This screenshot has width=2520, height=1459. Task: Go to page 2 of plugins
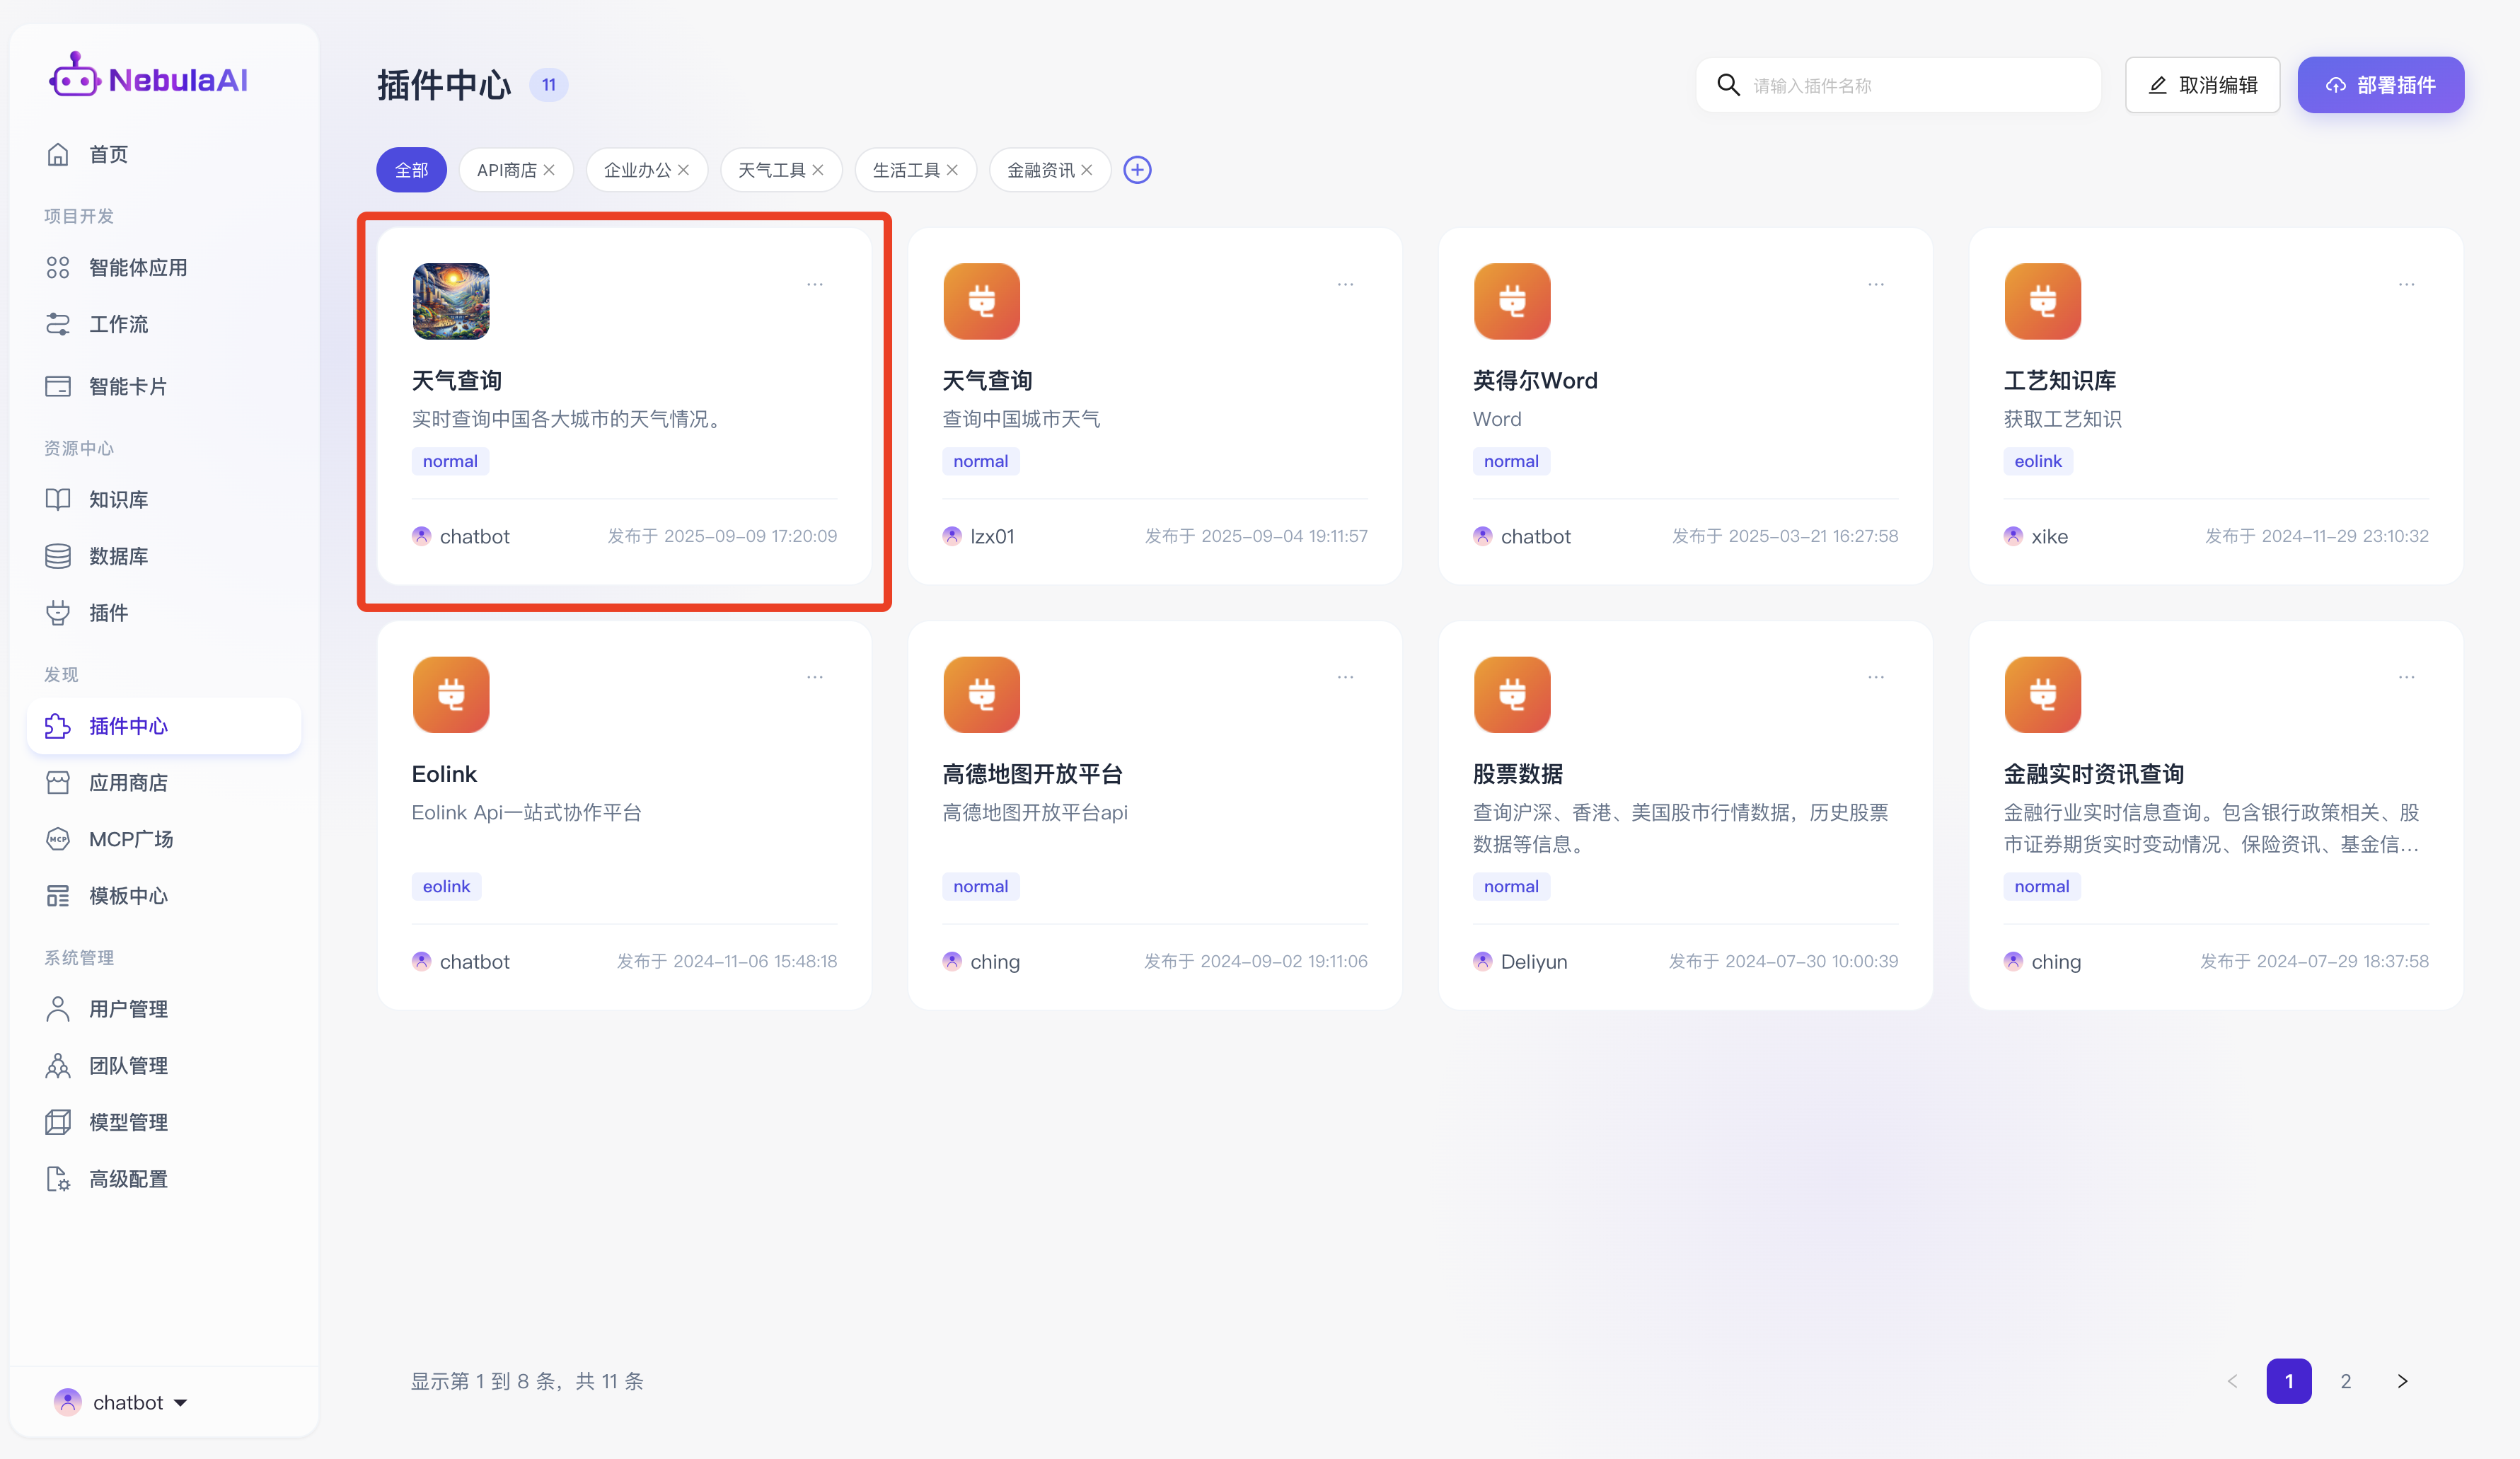2345,1381
